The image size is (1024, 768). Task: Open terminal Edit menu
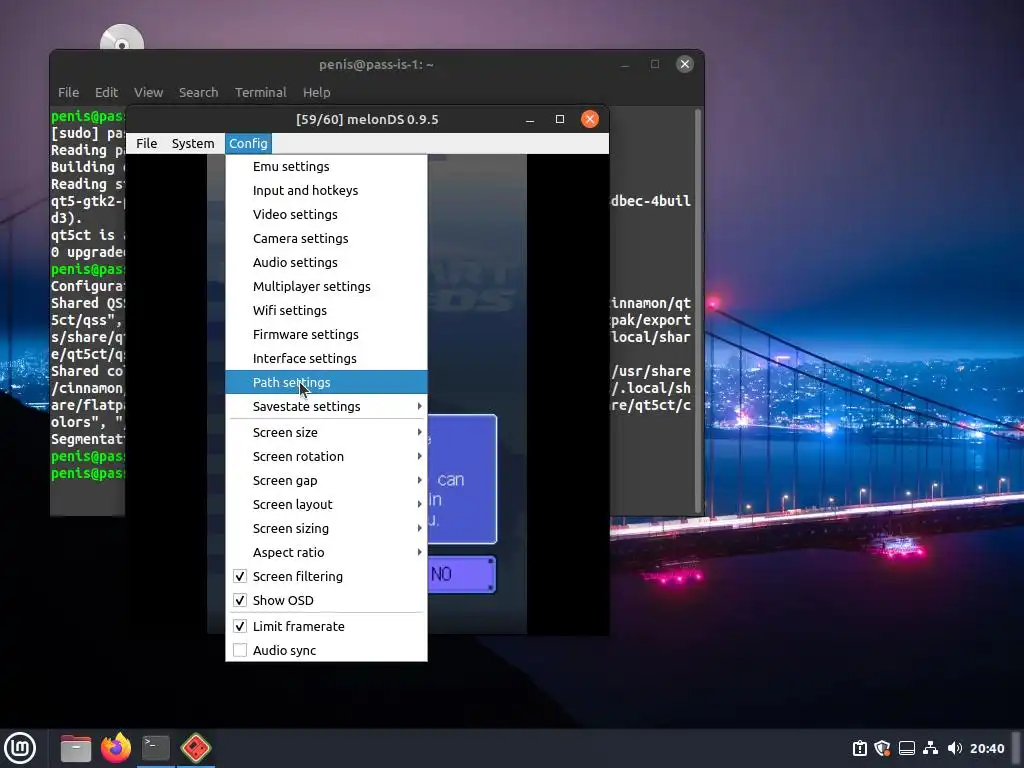tap(106, 92)
